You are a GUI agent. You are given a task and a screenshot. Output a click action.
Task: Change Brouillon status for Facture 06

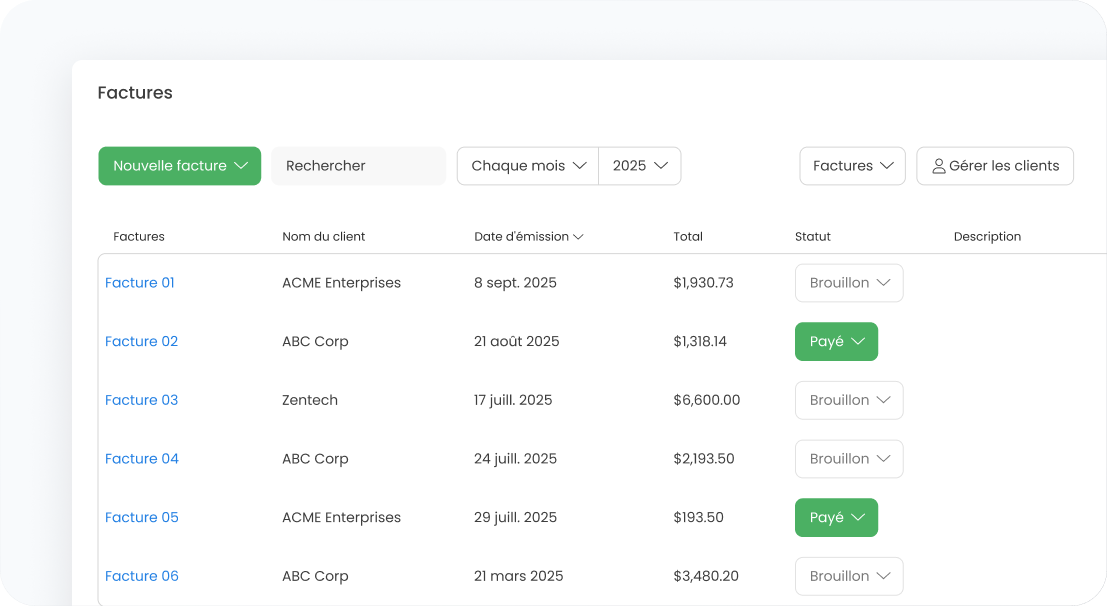tap(849, 576)
